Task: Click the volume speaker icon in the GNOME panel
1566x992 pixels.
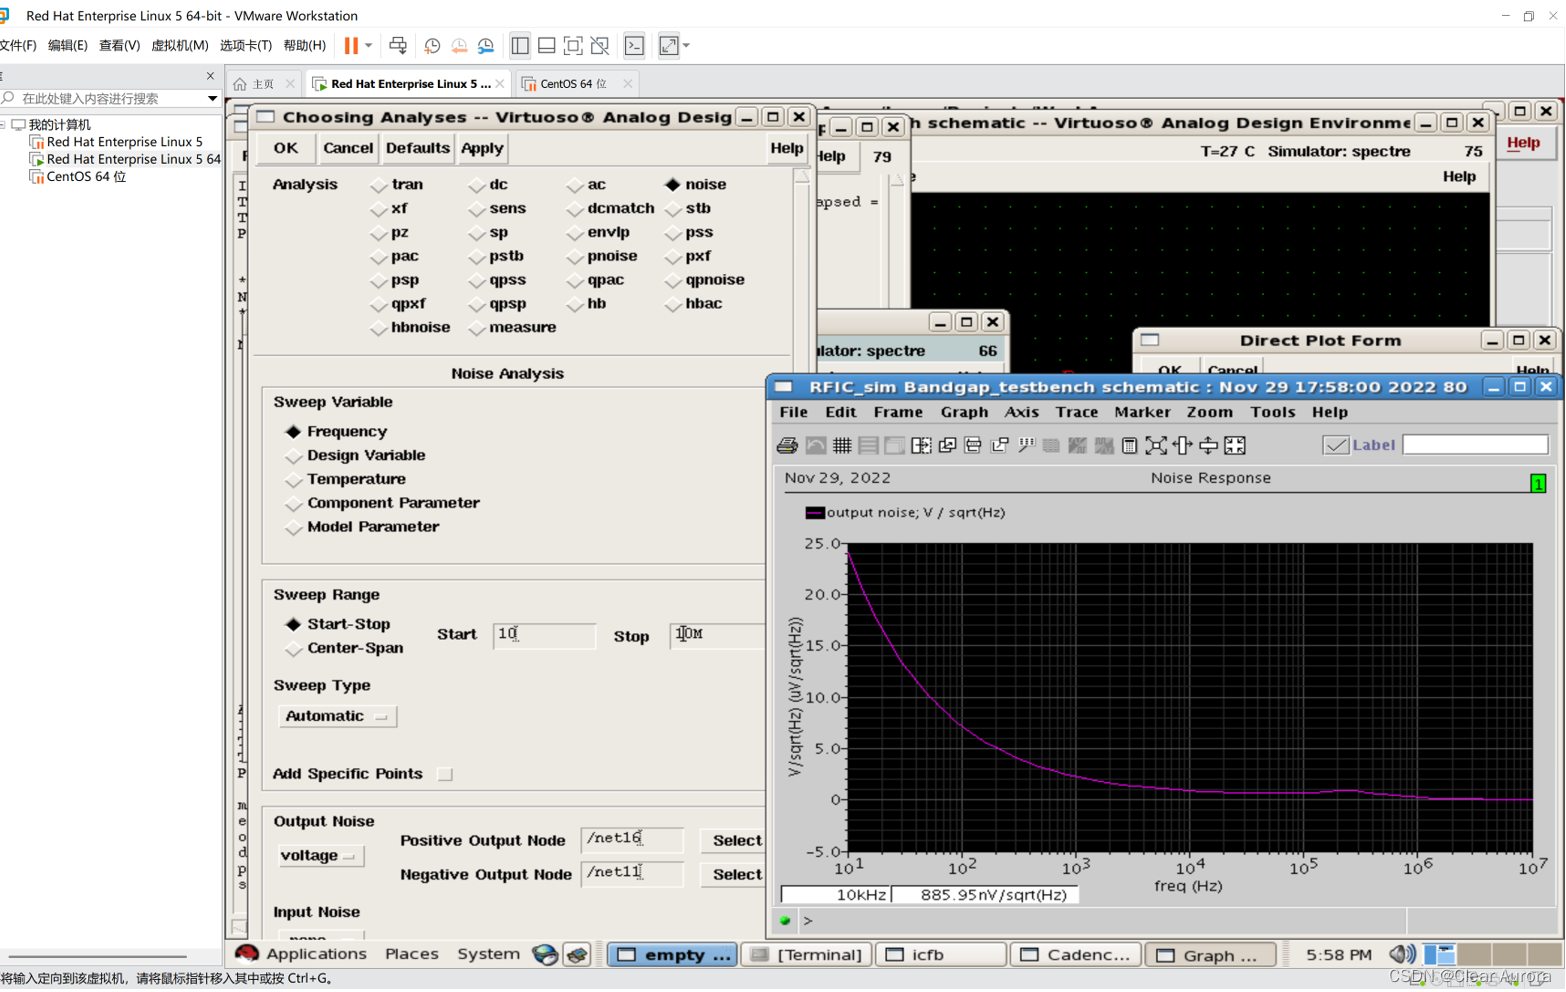Action: click(1402, 955)
